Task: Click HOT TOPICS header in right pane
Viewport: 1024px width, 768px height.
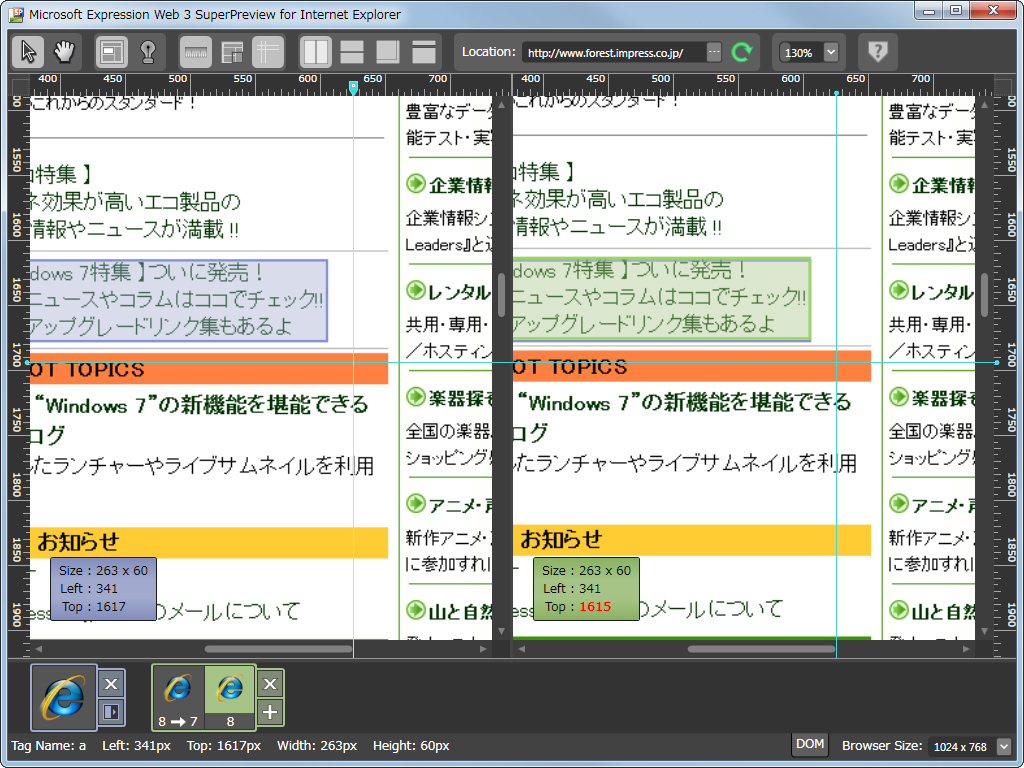Action: 692,366
